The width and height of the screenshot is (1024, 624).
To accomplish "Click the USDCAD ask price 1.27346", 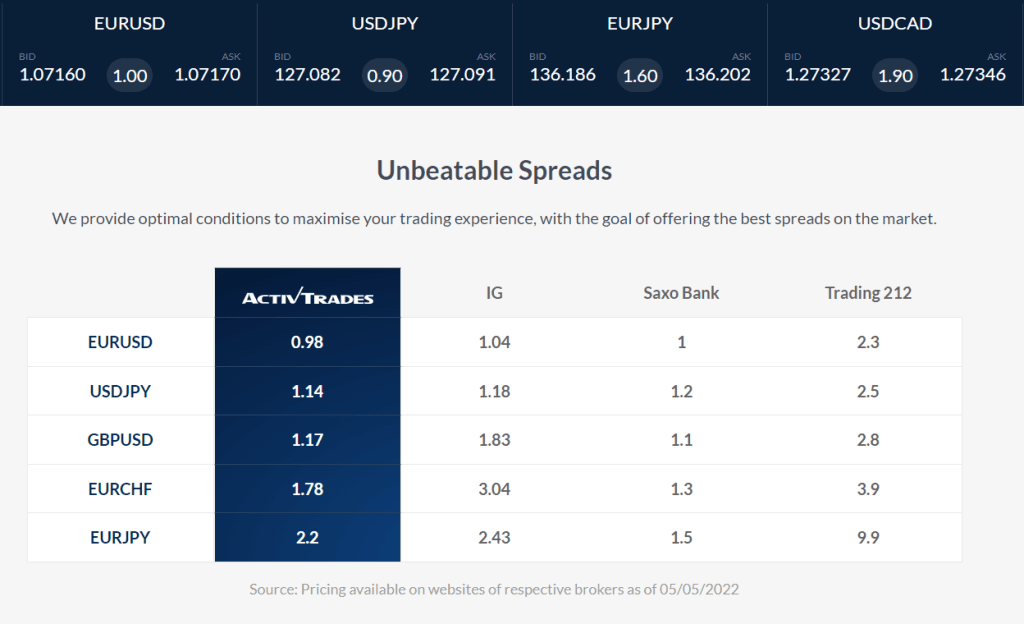I will coord(974,74).
